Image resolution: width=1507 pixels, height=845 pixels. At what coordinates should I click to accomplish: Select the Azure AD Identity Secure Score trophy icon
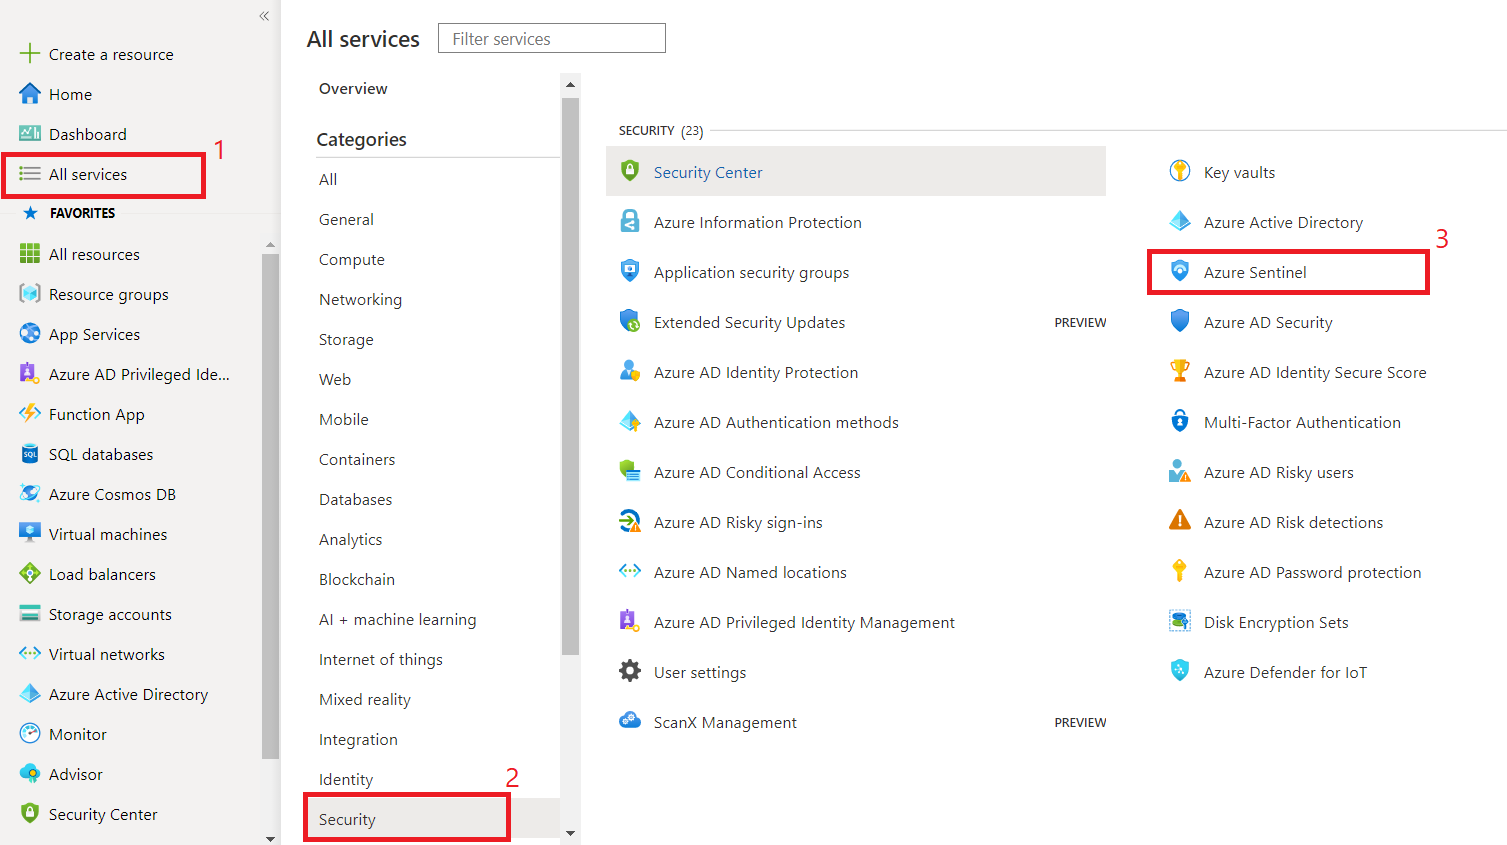coord(1180,371)
